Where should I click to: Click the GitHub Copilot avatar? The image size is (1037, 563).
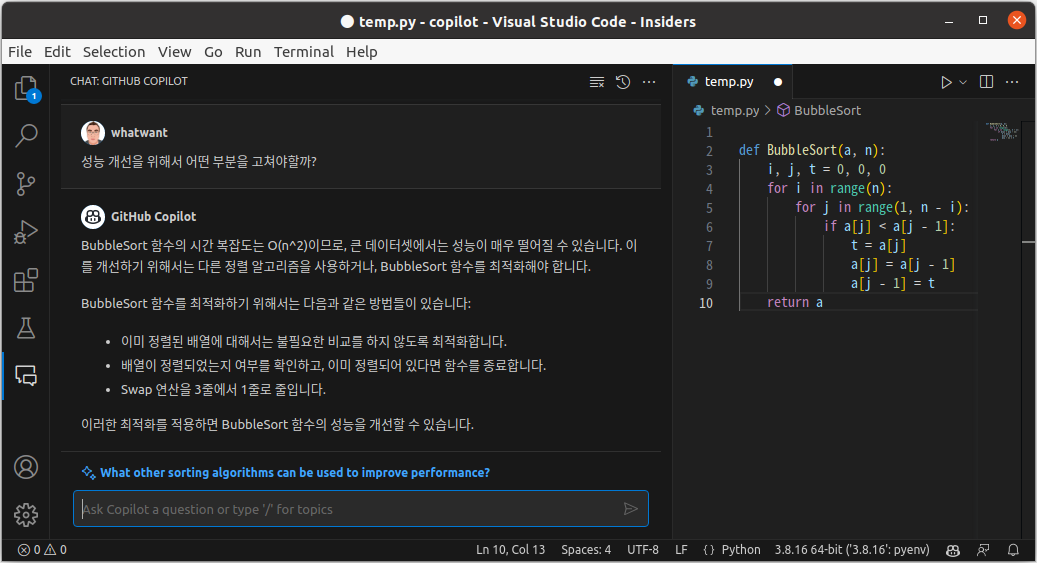pos(93,216)
